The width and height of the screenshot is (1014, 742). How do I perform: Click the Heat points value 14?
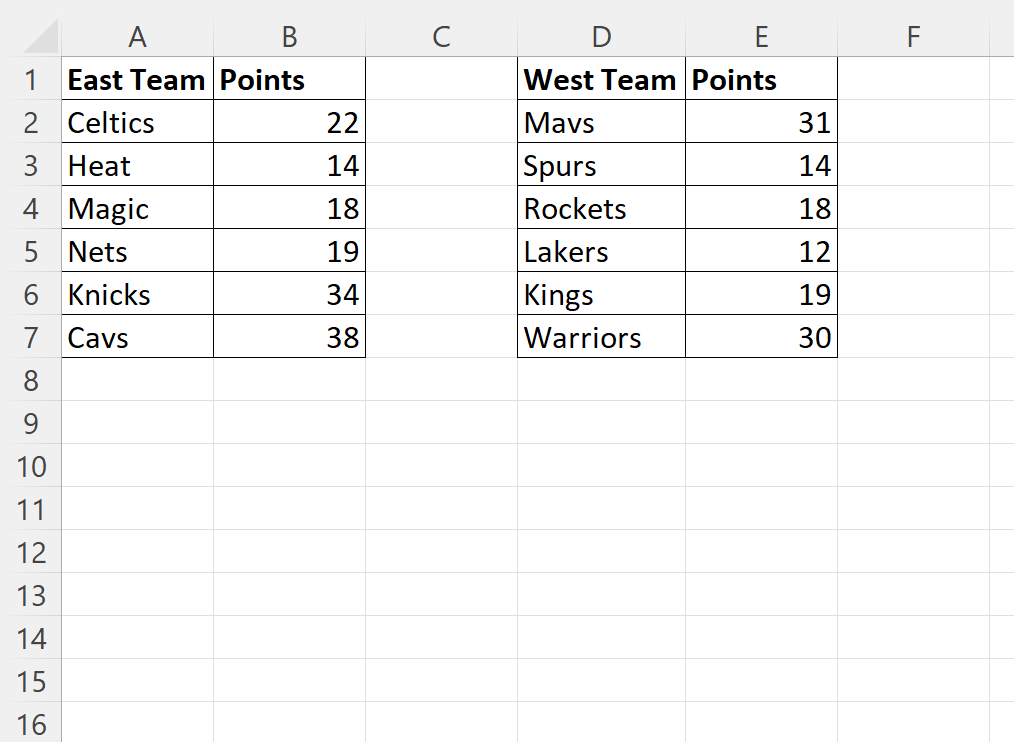click(289, 166)
